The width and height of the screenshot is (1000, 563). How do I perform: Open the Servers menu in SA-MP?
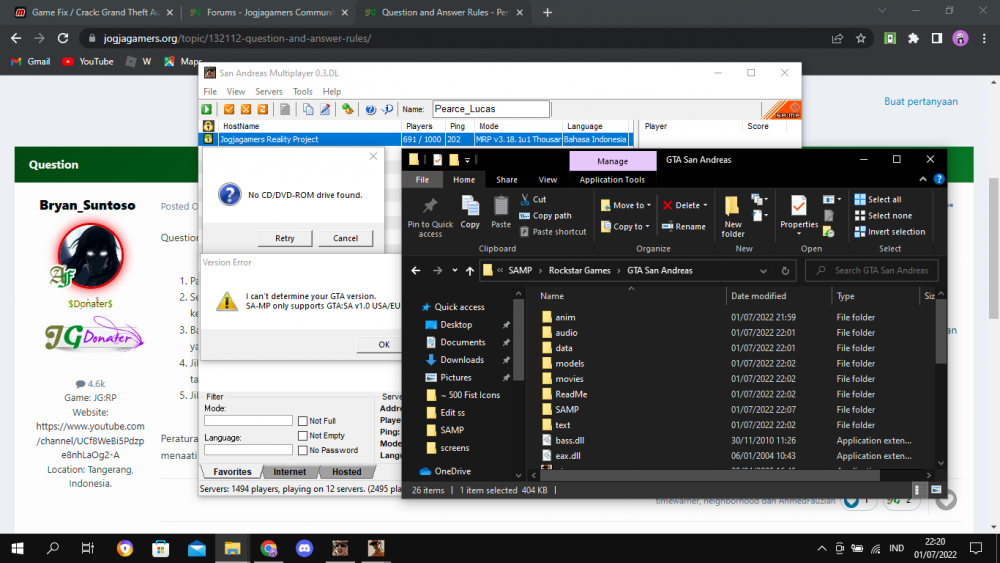click(268, 91)
